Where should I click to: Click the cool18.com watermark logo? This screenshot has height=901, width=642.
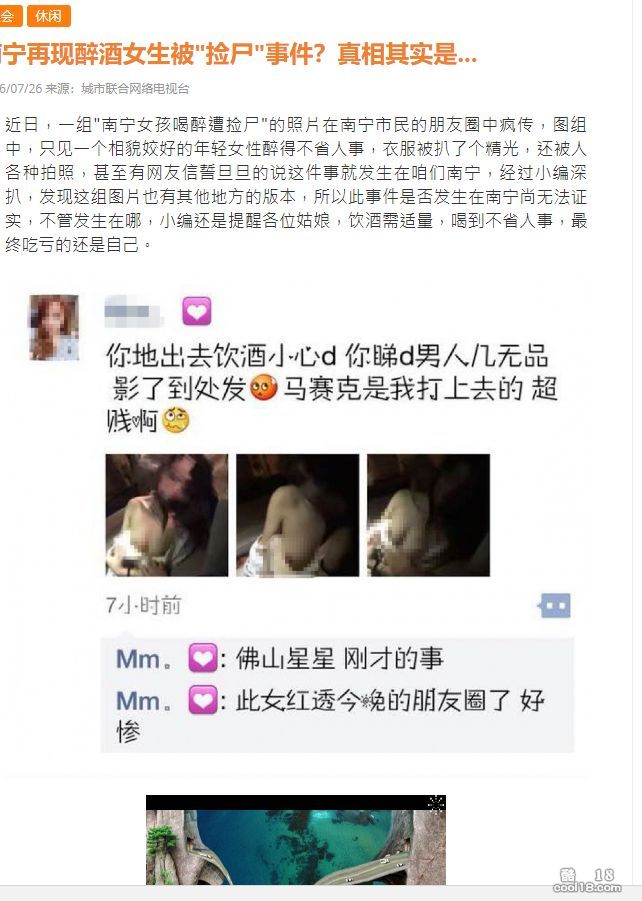tap(587, 881)
